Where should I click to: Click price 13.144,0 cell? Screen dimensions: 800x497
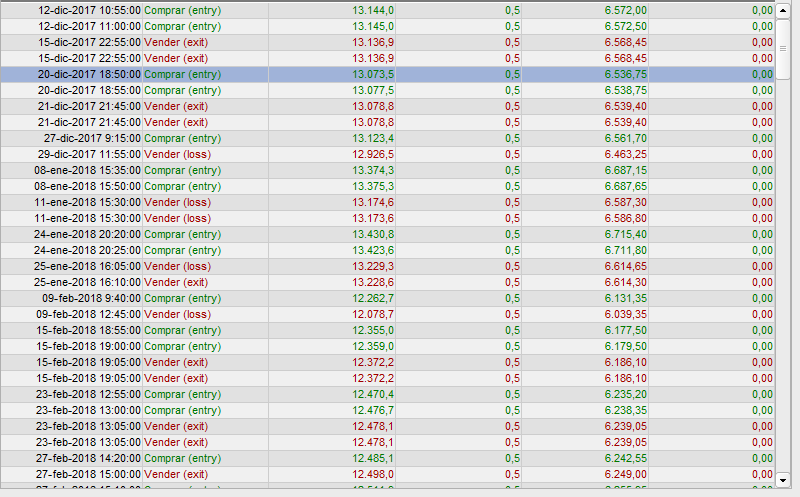(373, 10)
